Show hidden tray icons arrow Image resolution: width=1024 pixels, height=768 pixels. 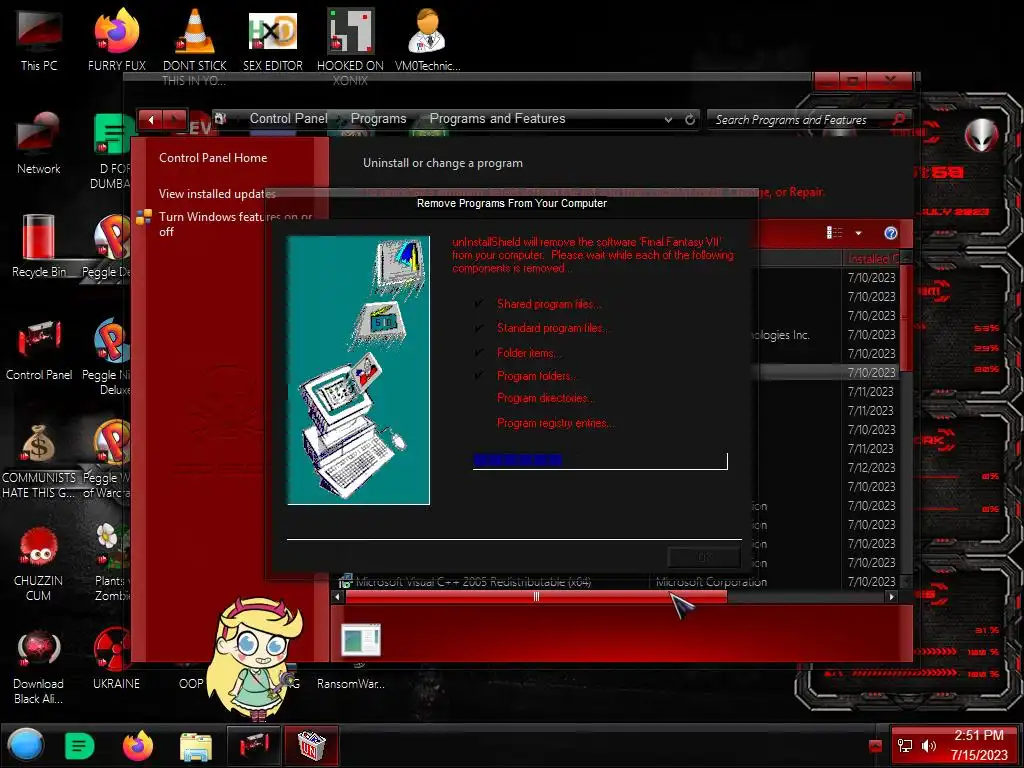click(x=876, y=746)
